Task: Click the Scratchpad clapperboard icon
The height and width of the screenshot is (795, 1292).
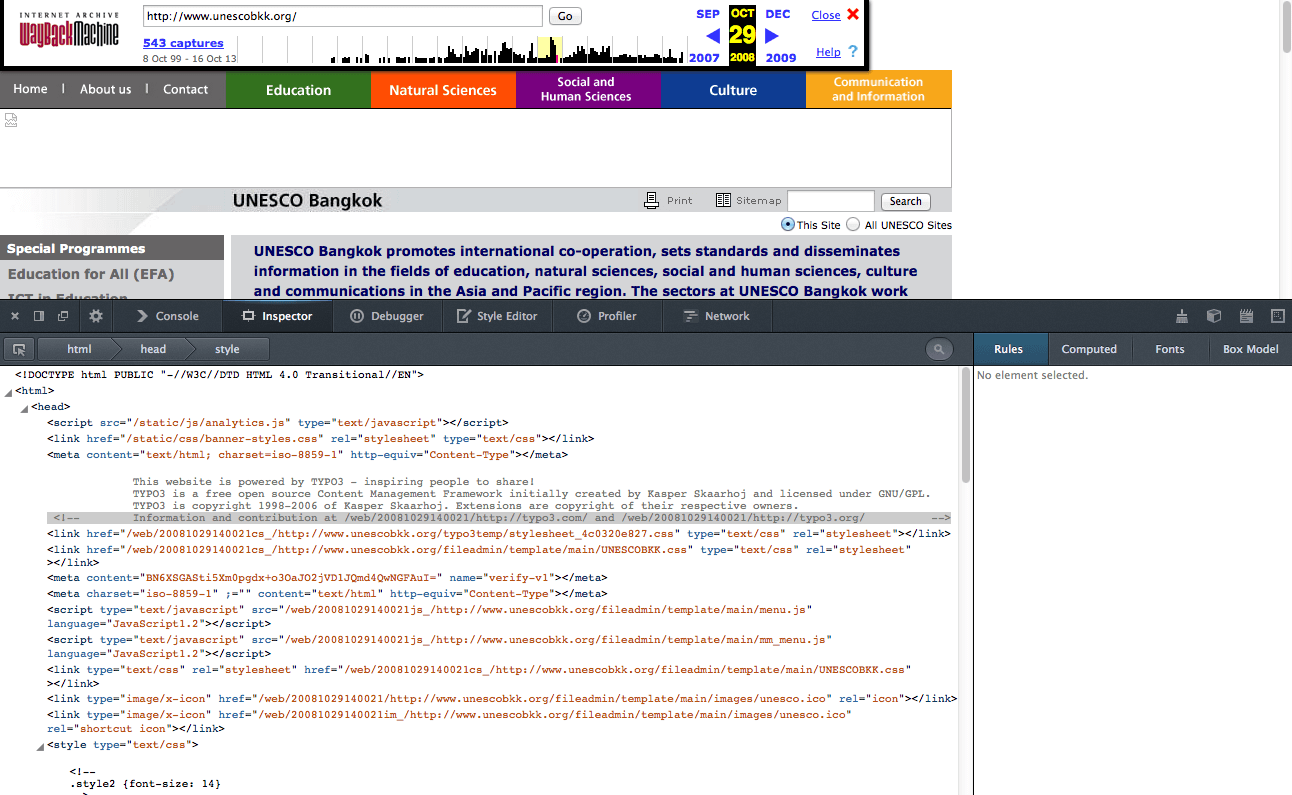Action: pyautogui.click(x=1246, y=316)
